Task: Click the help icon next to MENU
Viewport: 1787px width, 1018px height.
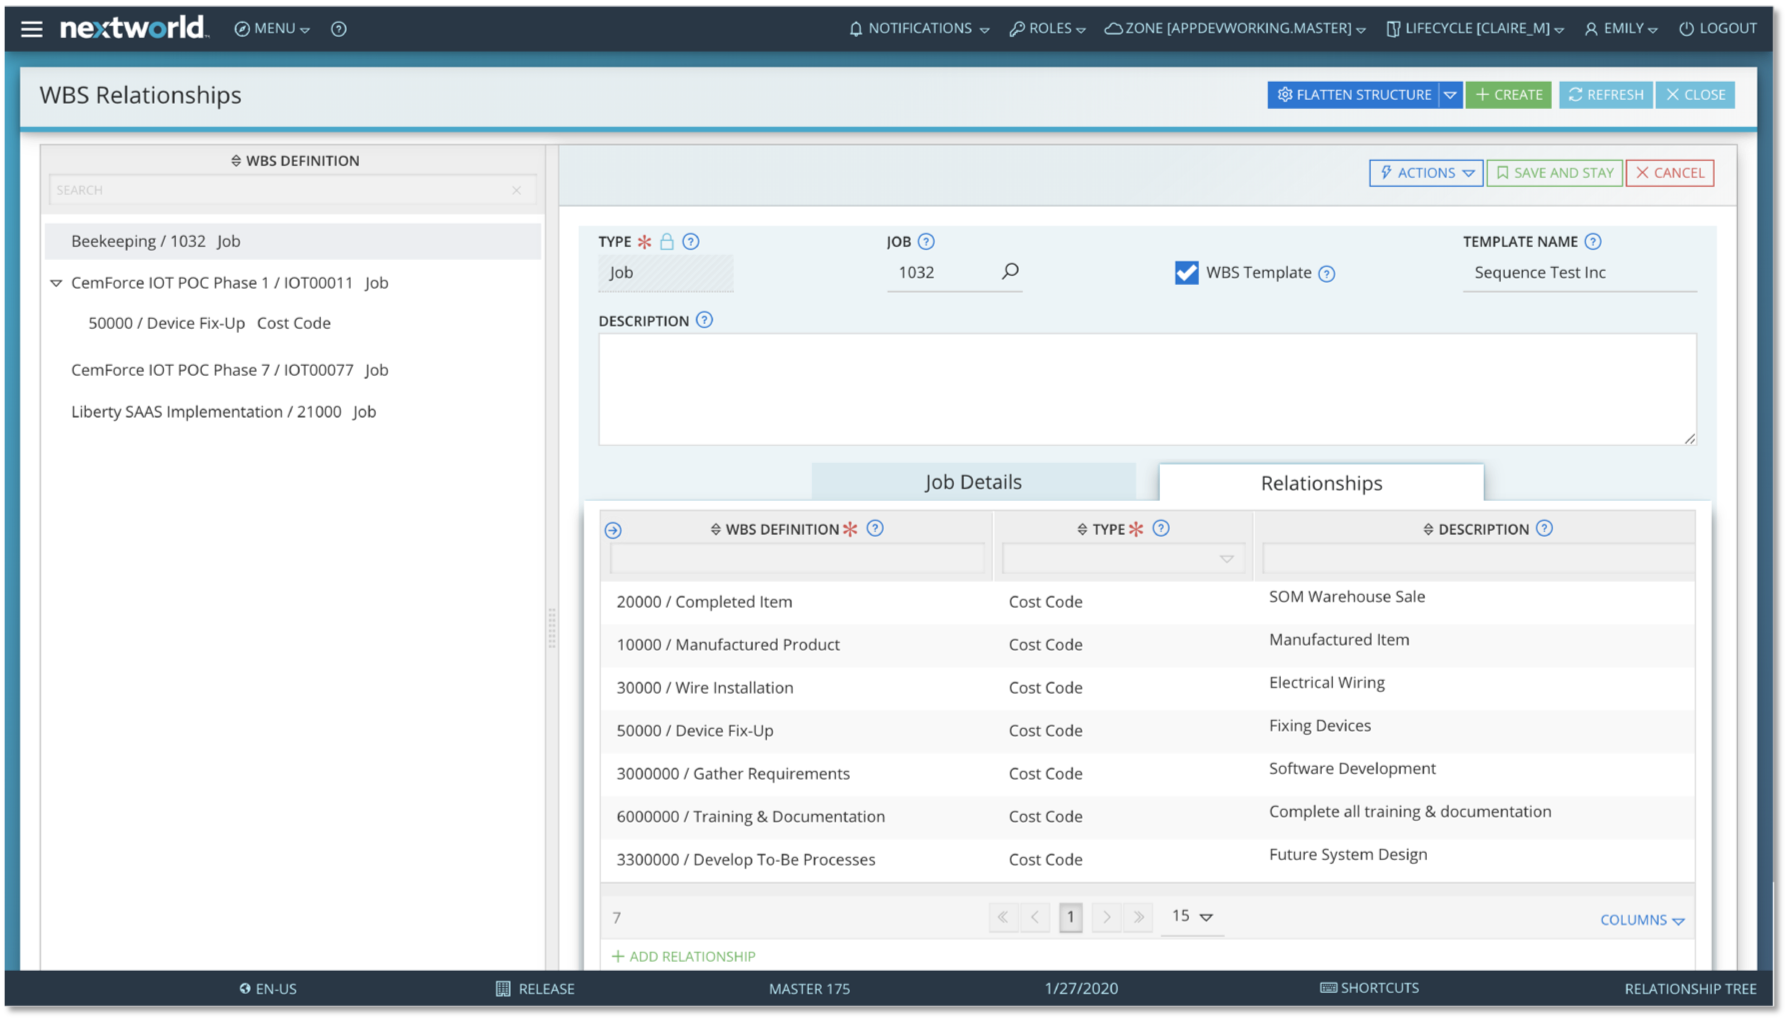Action: pos(339,29)
